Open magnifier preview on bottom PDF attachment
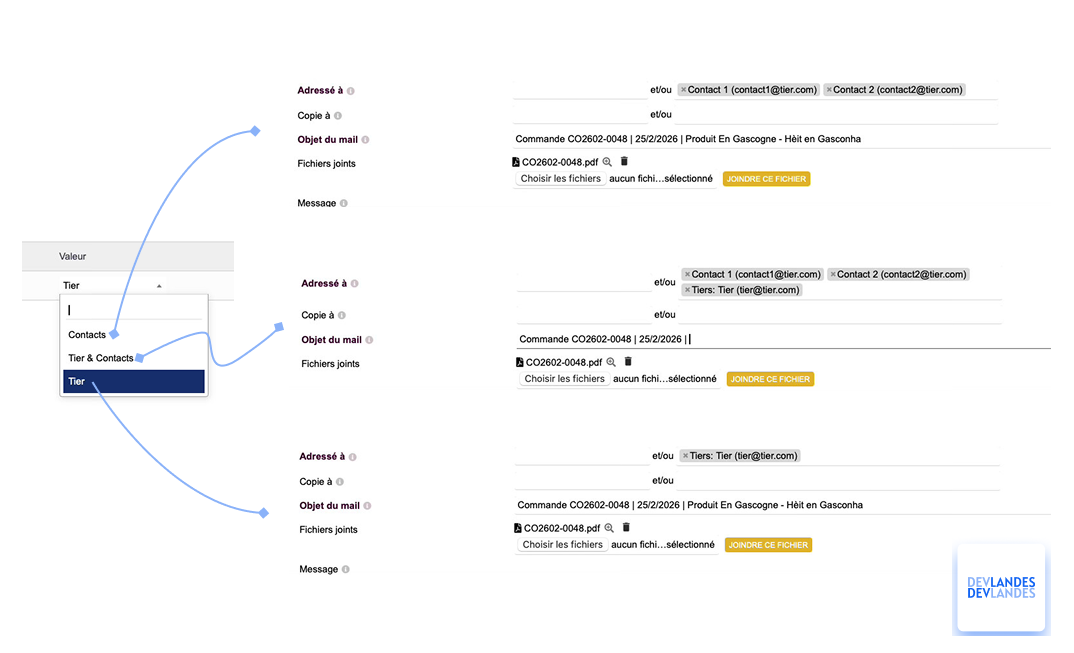1074x653 pixels. coord(609,528)
